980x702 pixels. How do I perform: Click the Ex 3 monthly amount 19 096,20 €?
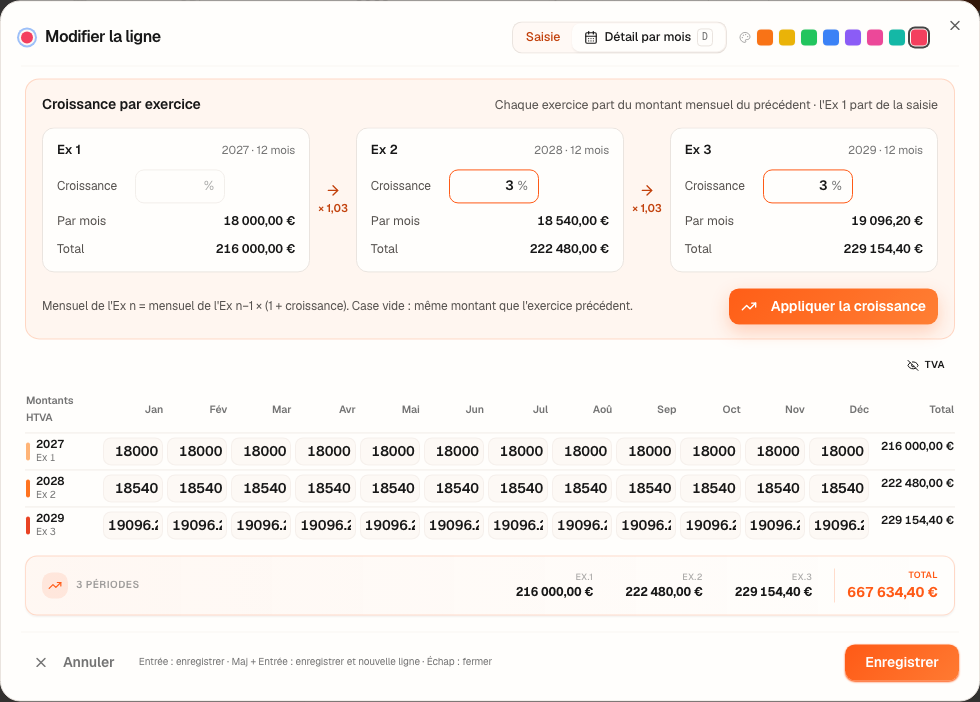(886, 221)
